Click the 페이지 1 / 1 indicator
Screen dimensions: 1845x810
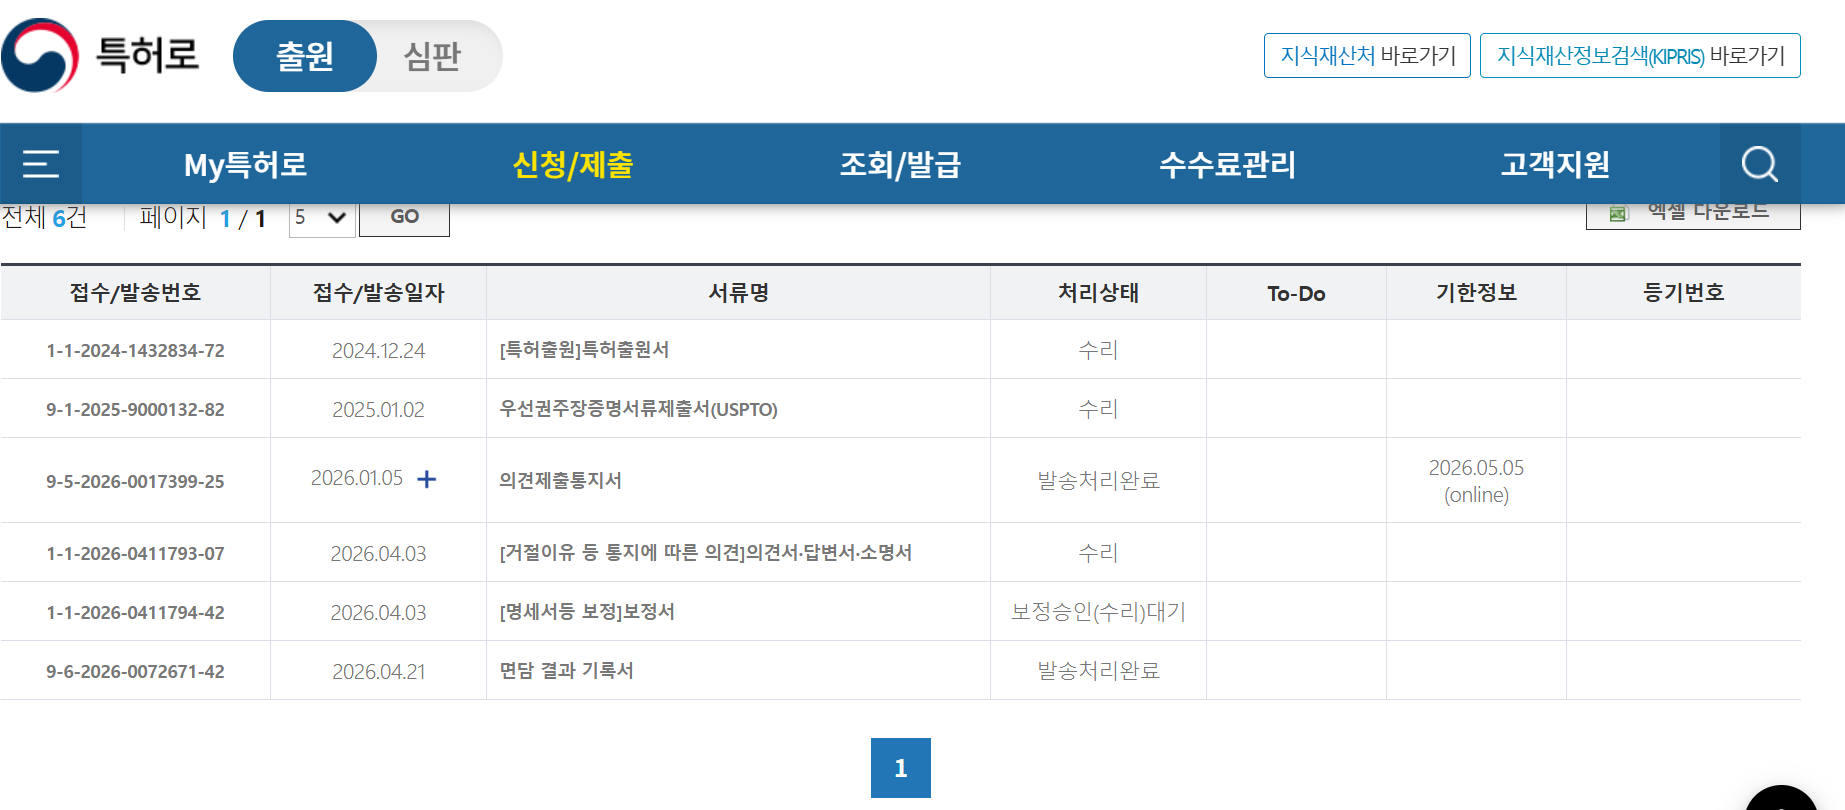(203, 217)
